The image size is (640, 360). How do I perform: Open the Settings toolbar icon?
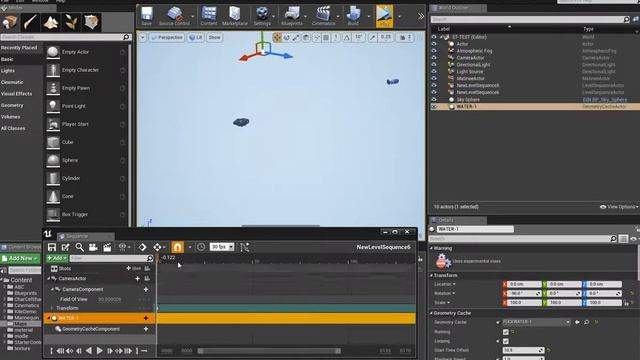coord(262,16)
